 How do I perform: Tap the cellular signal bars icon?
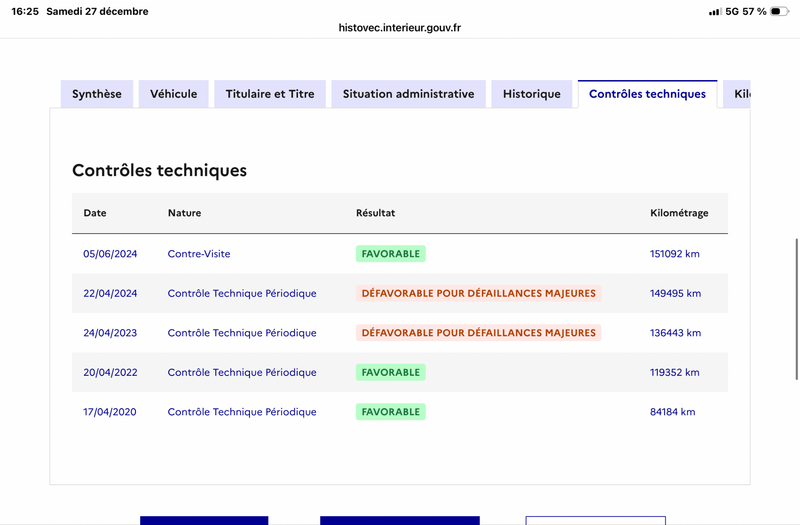[x=714, y=12]
